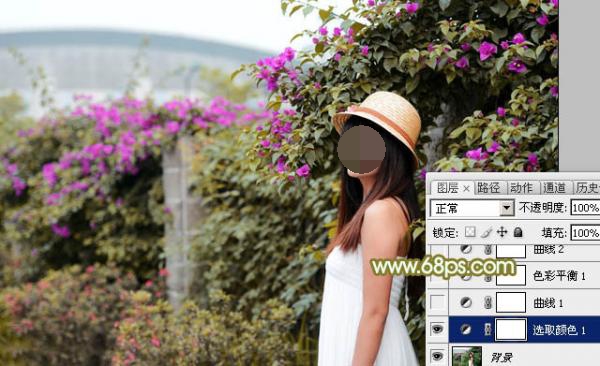Click the 填充 fill value field
The height and width of the screenshot is (366, 600).
pyautogui.click(x=585, y=232)
